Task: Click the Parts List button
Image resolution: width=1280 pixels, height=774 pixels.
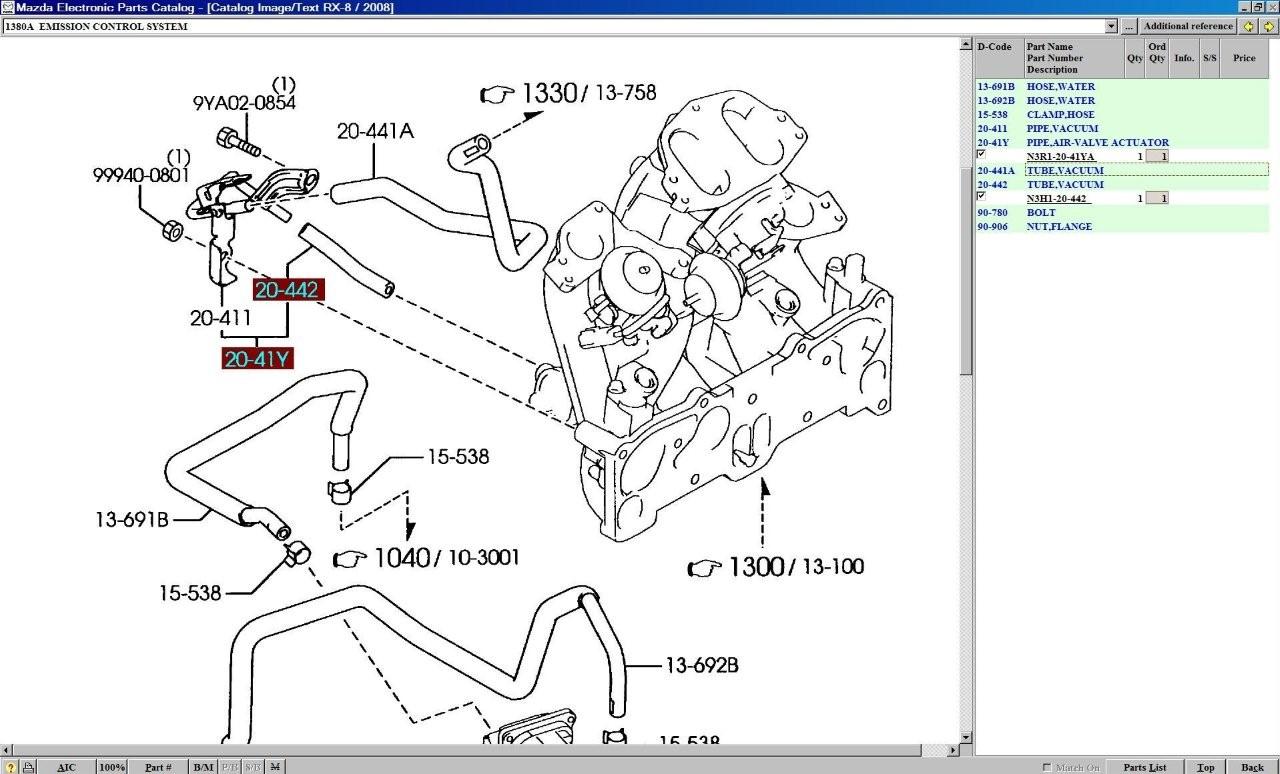Action: [x=1144, y=767]
